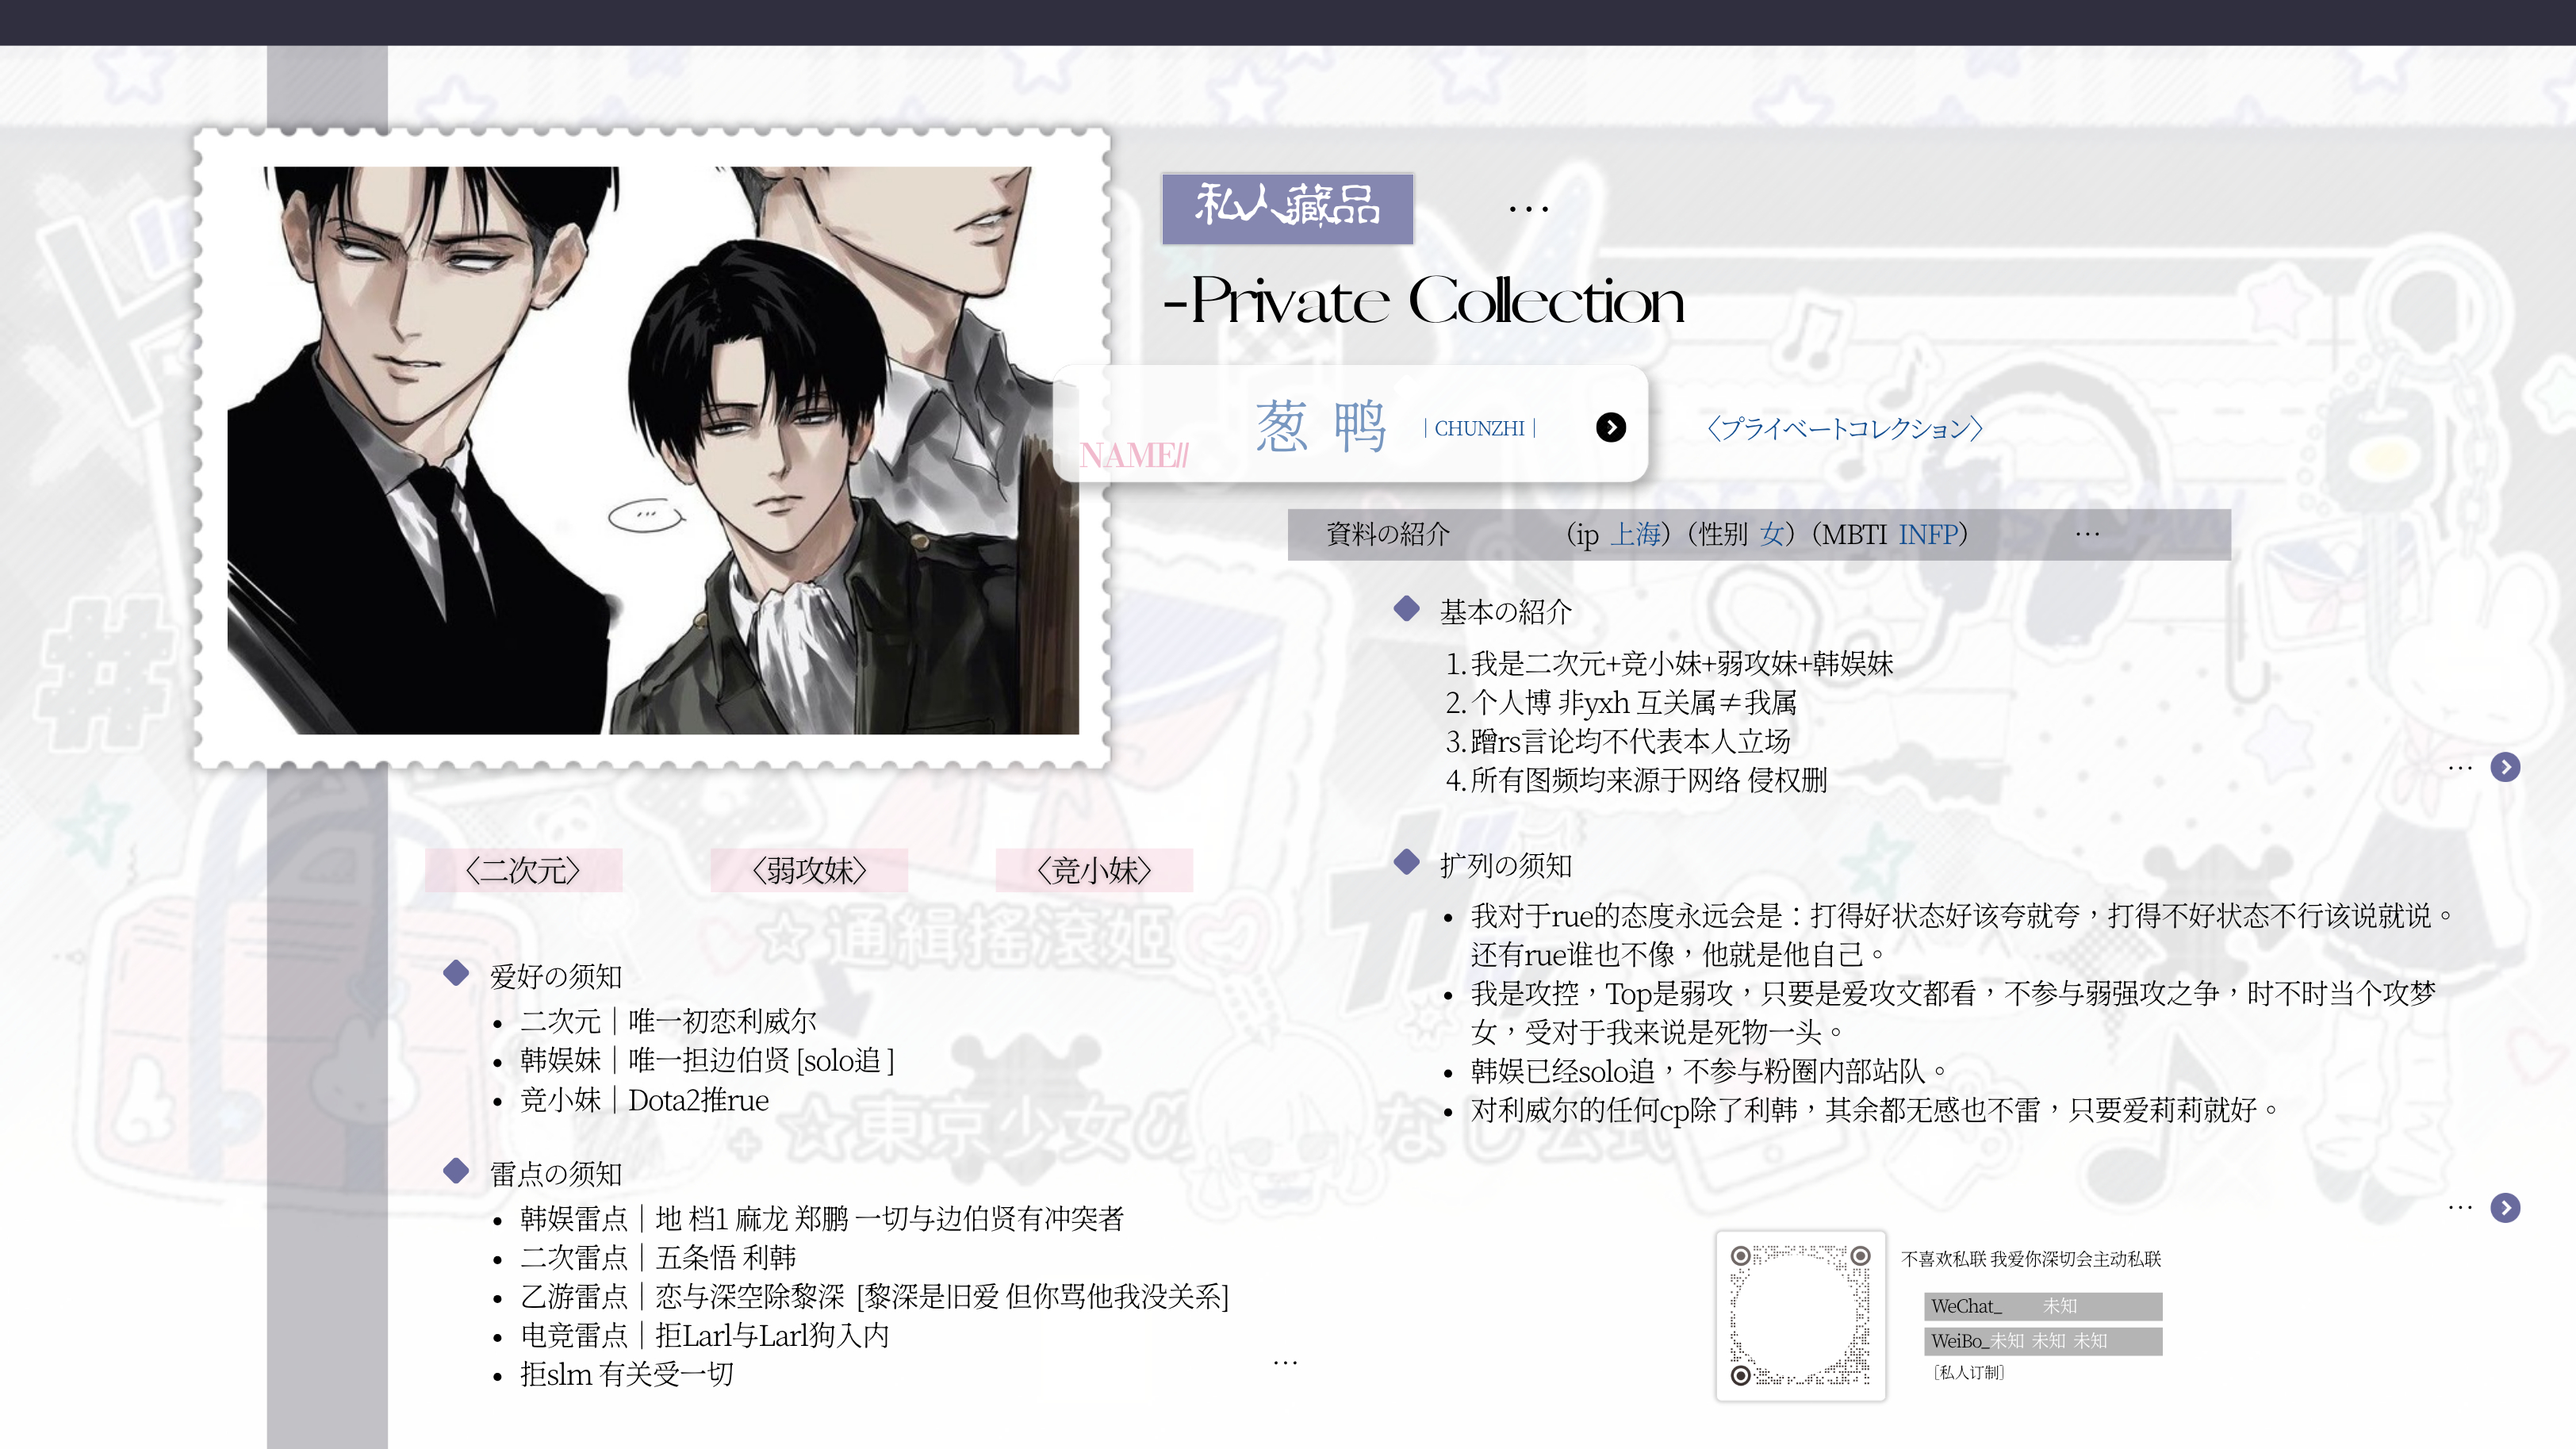Screen dimensions: 2576x1449
Task: Click the 私人藏品 purple badge
Action: (x=1287, y=208)
